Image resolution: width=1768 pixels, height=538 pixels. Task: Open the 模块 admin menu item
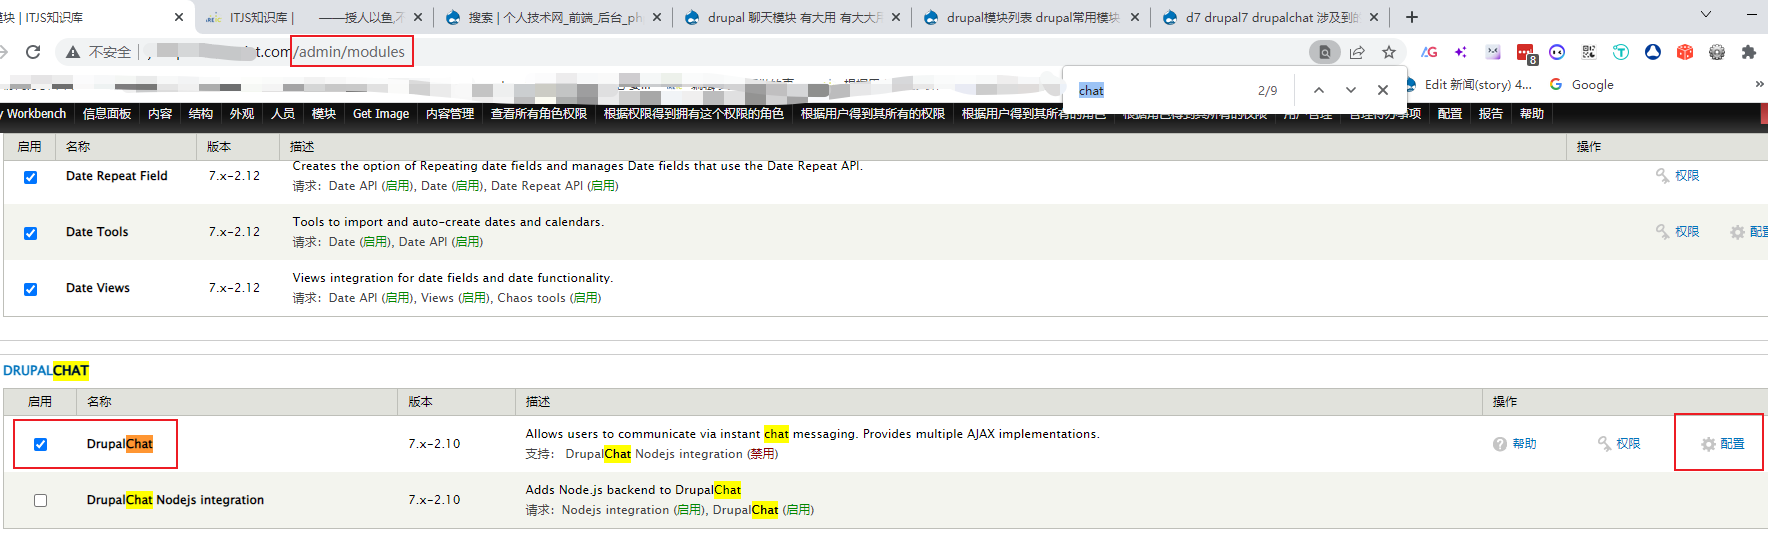pos(324,113)
